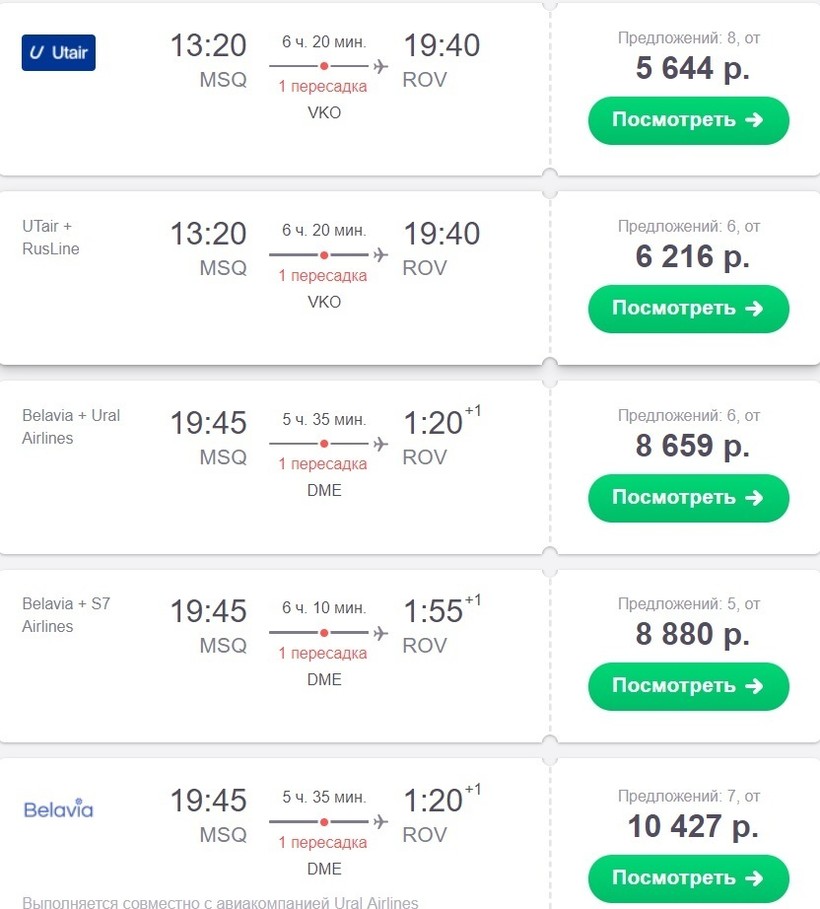Click the 8 659 р. price
The height and width of the screenshot is (909, 820).
pos(692,445)
